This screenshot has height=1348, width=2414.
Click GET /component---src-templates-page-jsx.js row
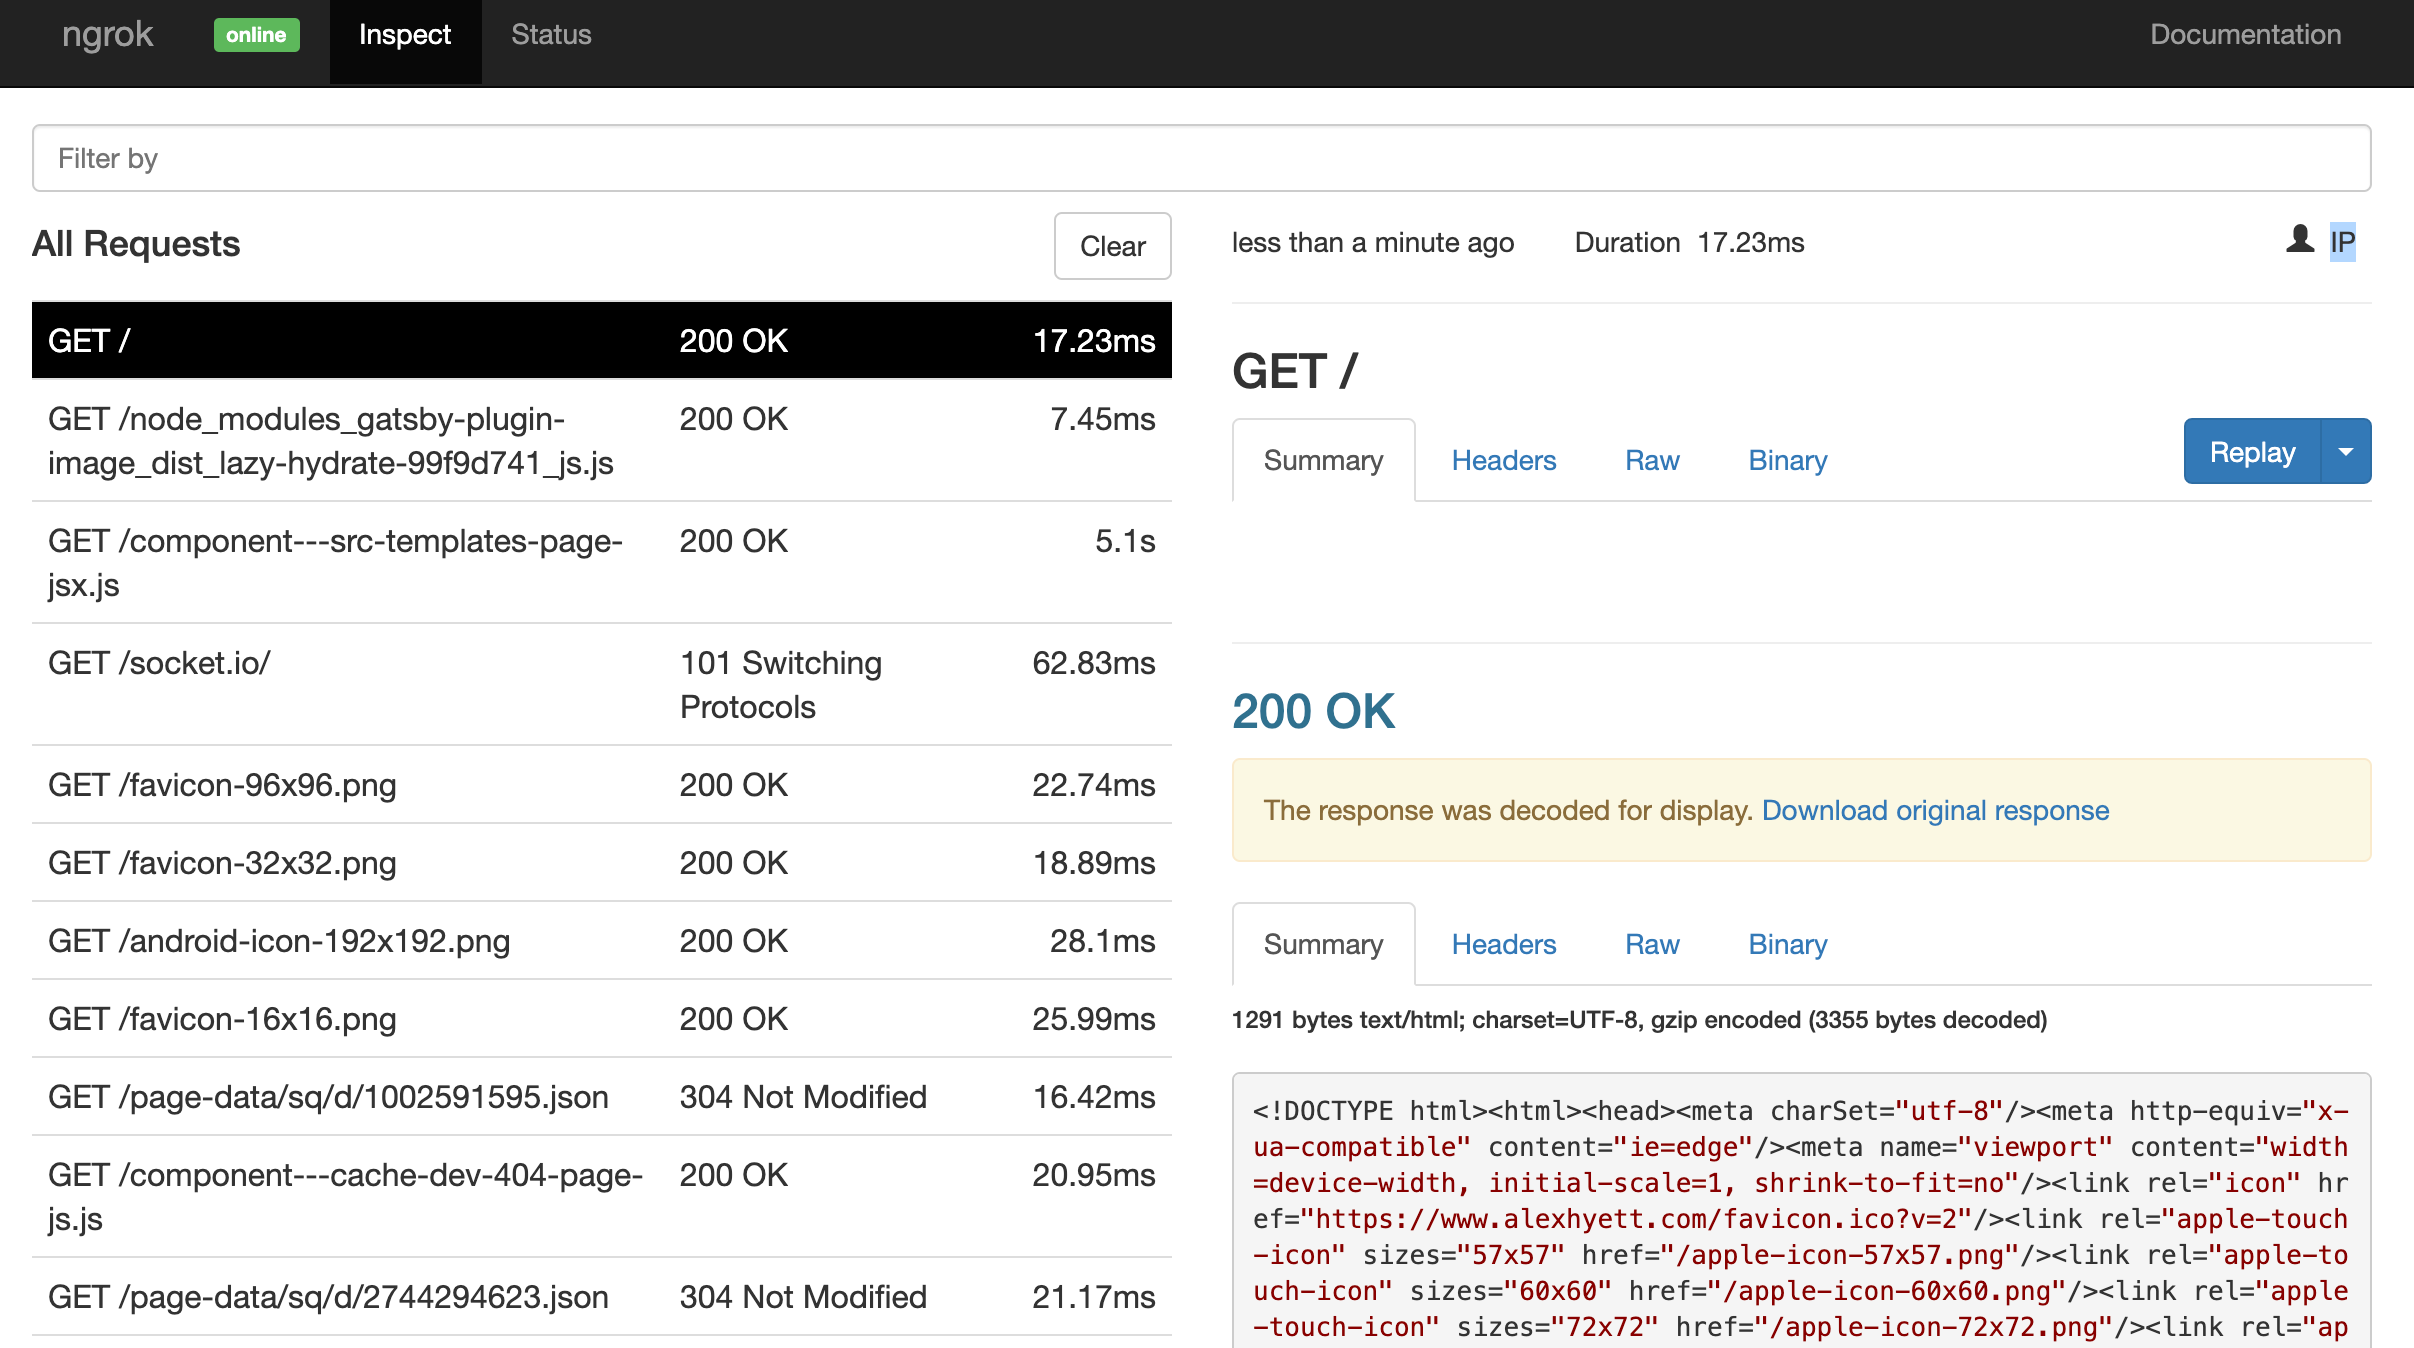pos(602,560)
